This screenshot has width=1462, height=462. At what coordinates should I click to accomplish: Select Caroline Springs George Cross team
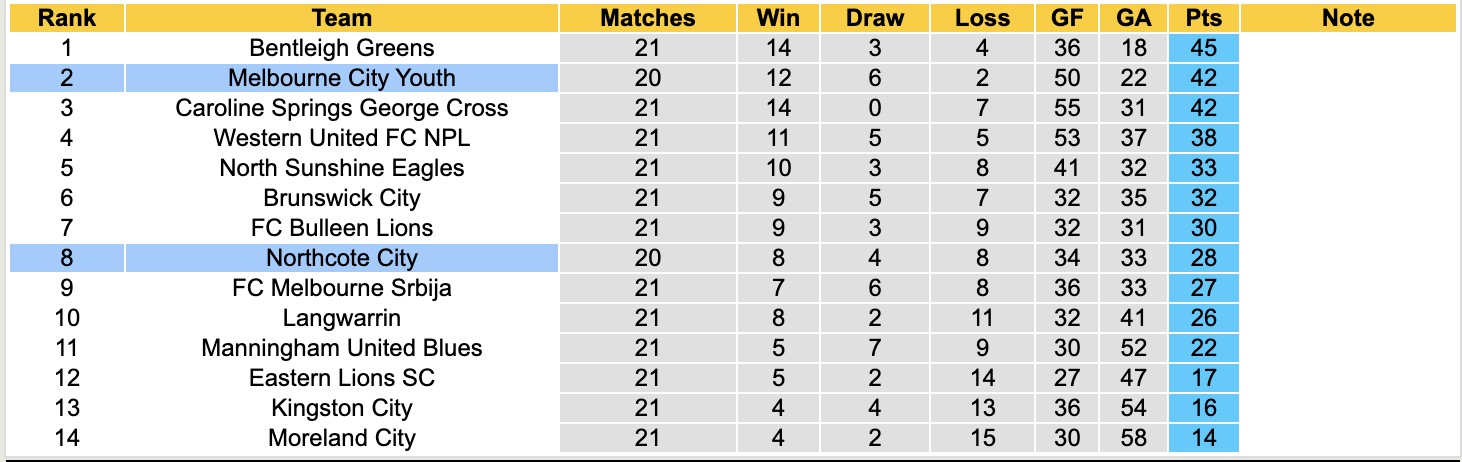click(x=342, y=108)
